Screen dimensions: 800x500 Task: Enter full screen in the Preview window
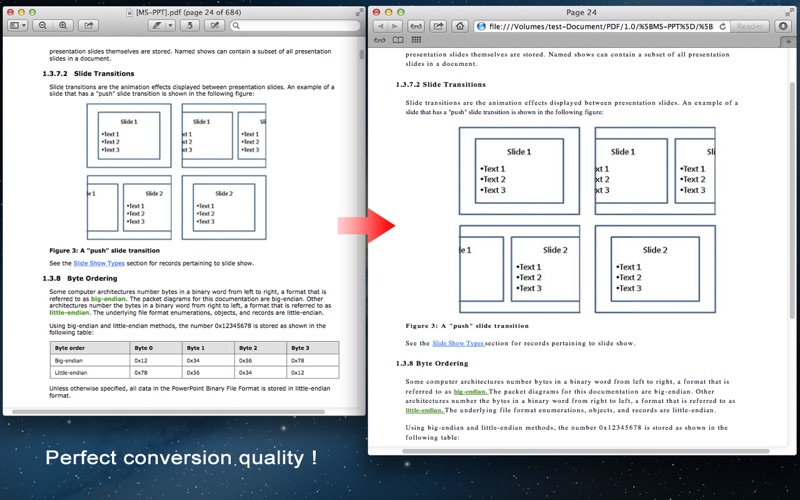pyautogui.click(x=359, y=12)
